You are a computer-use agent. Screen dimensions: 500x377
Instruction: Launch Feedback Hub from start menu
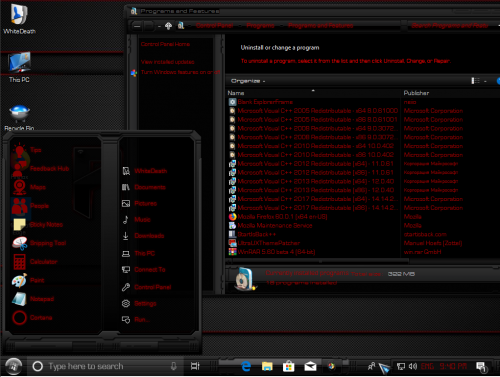click(x=40, y=169)
